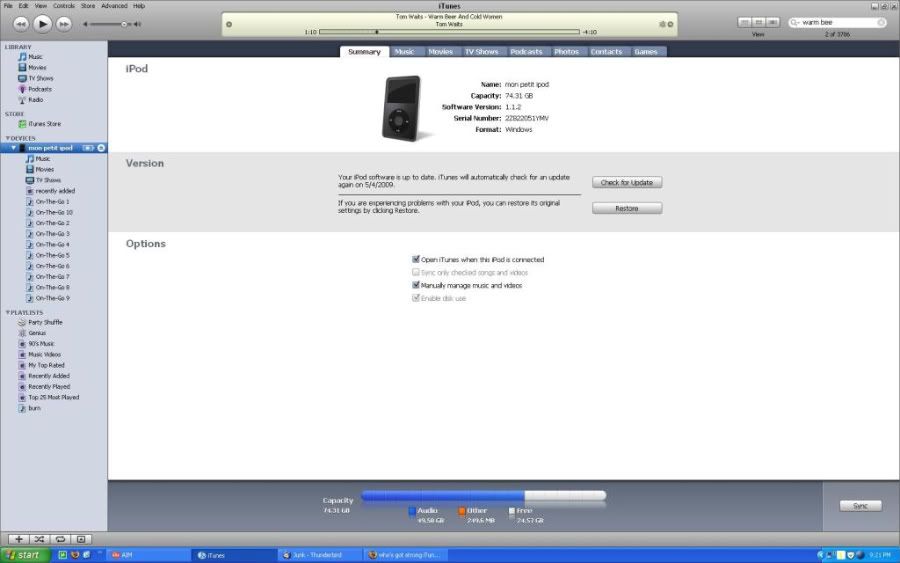
Task: Switch to the Games tab
Action: click(x=646, y=52)
